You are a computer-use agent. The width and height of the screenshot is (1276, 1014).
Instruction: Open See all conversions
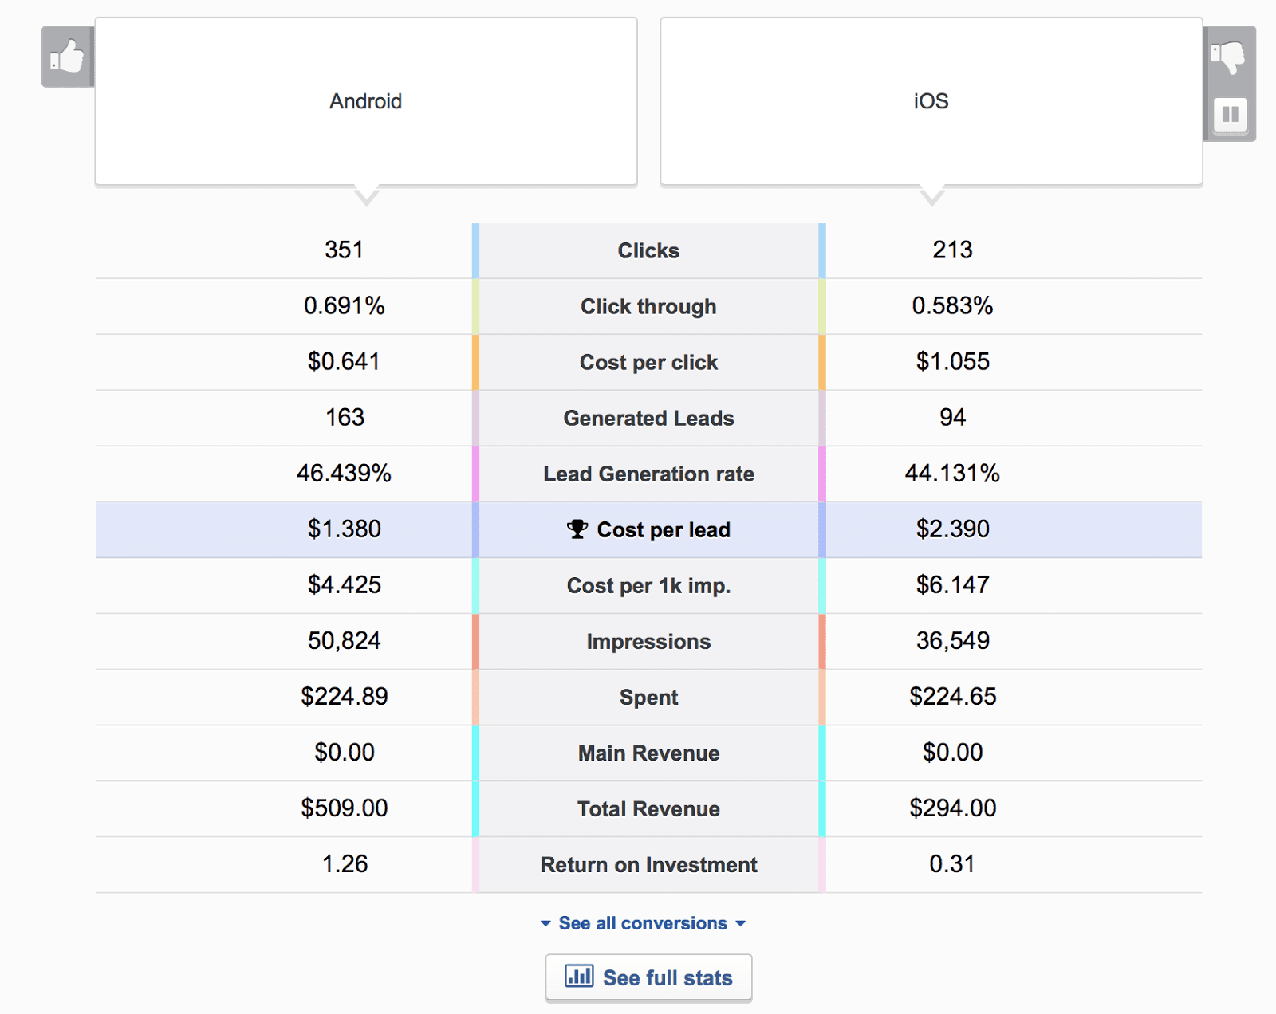(x=643, y=923)
